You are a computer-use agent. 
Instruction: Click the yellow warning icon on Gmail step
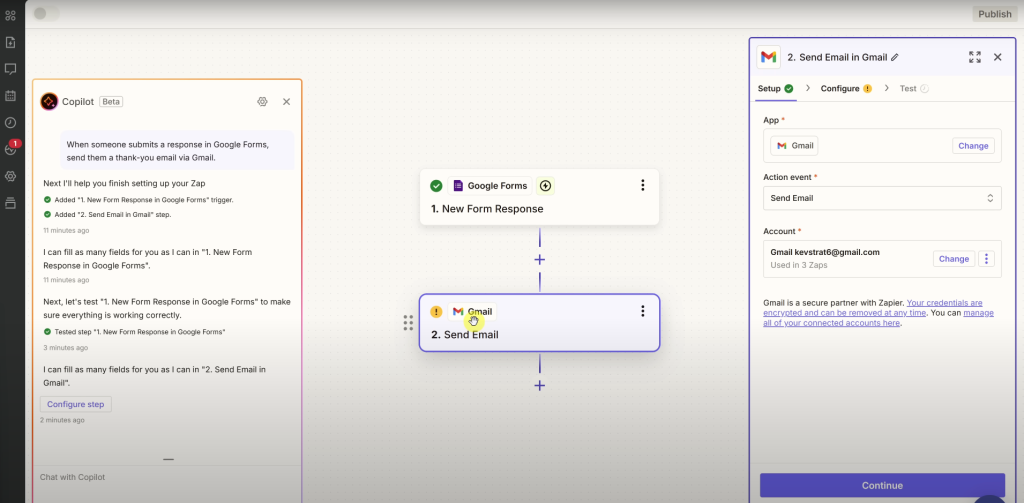[x=436, y=312]
